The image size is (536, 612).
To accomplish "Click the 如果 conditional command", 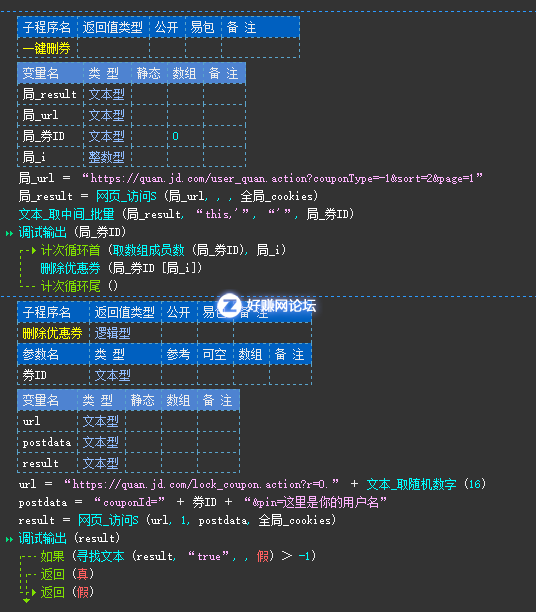I will (52, 556).
